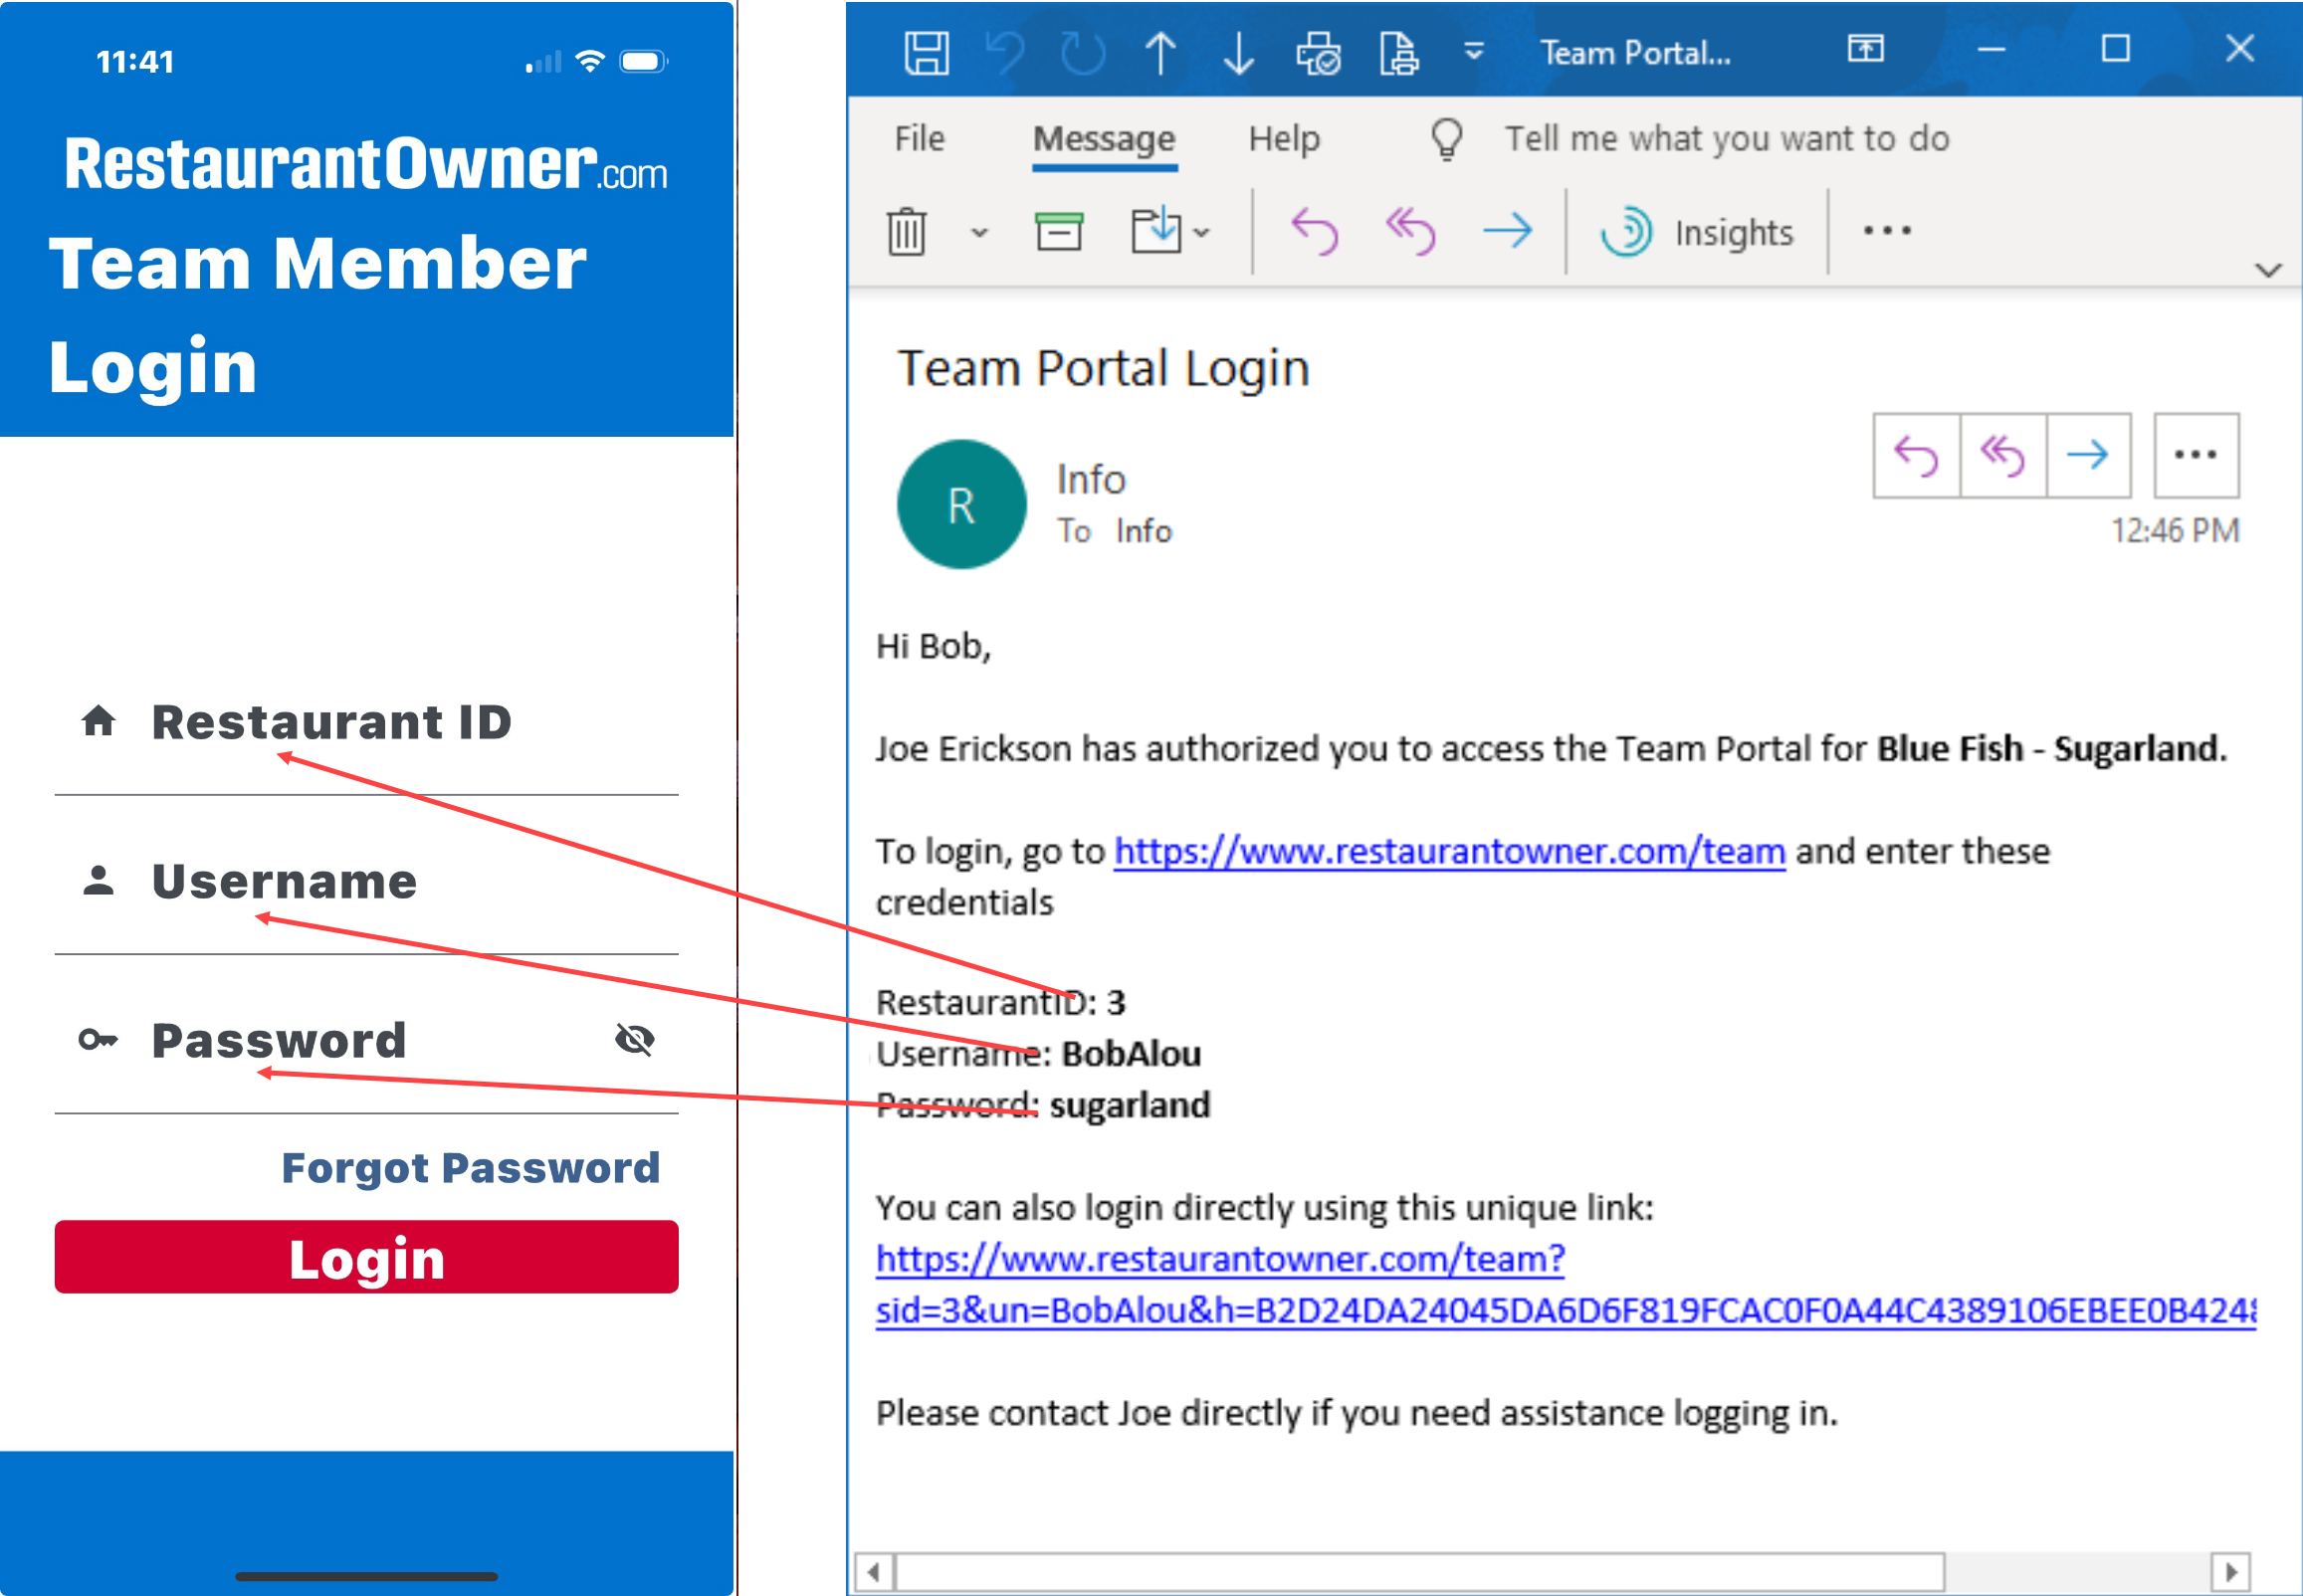Screen dimensions: 2303x1596
Task: Click the RestaurantOwner.com logo
Action: click(365, 165)
